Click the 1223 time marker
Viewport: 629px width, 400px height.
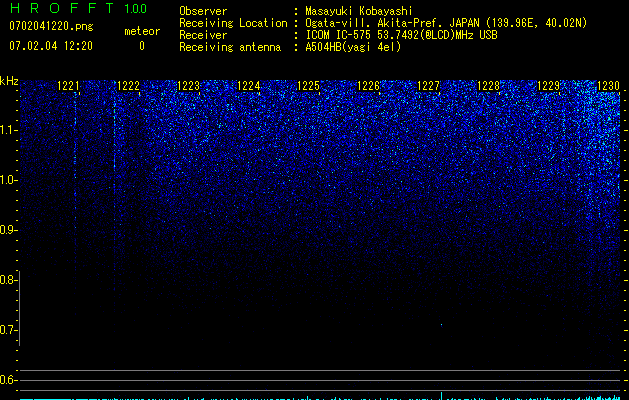point(188,86)
